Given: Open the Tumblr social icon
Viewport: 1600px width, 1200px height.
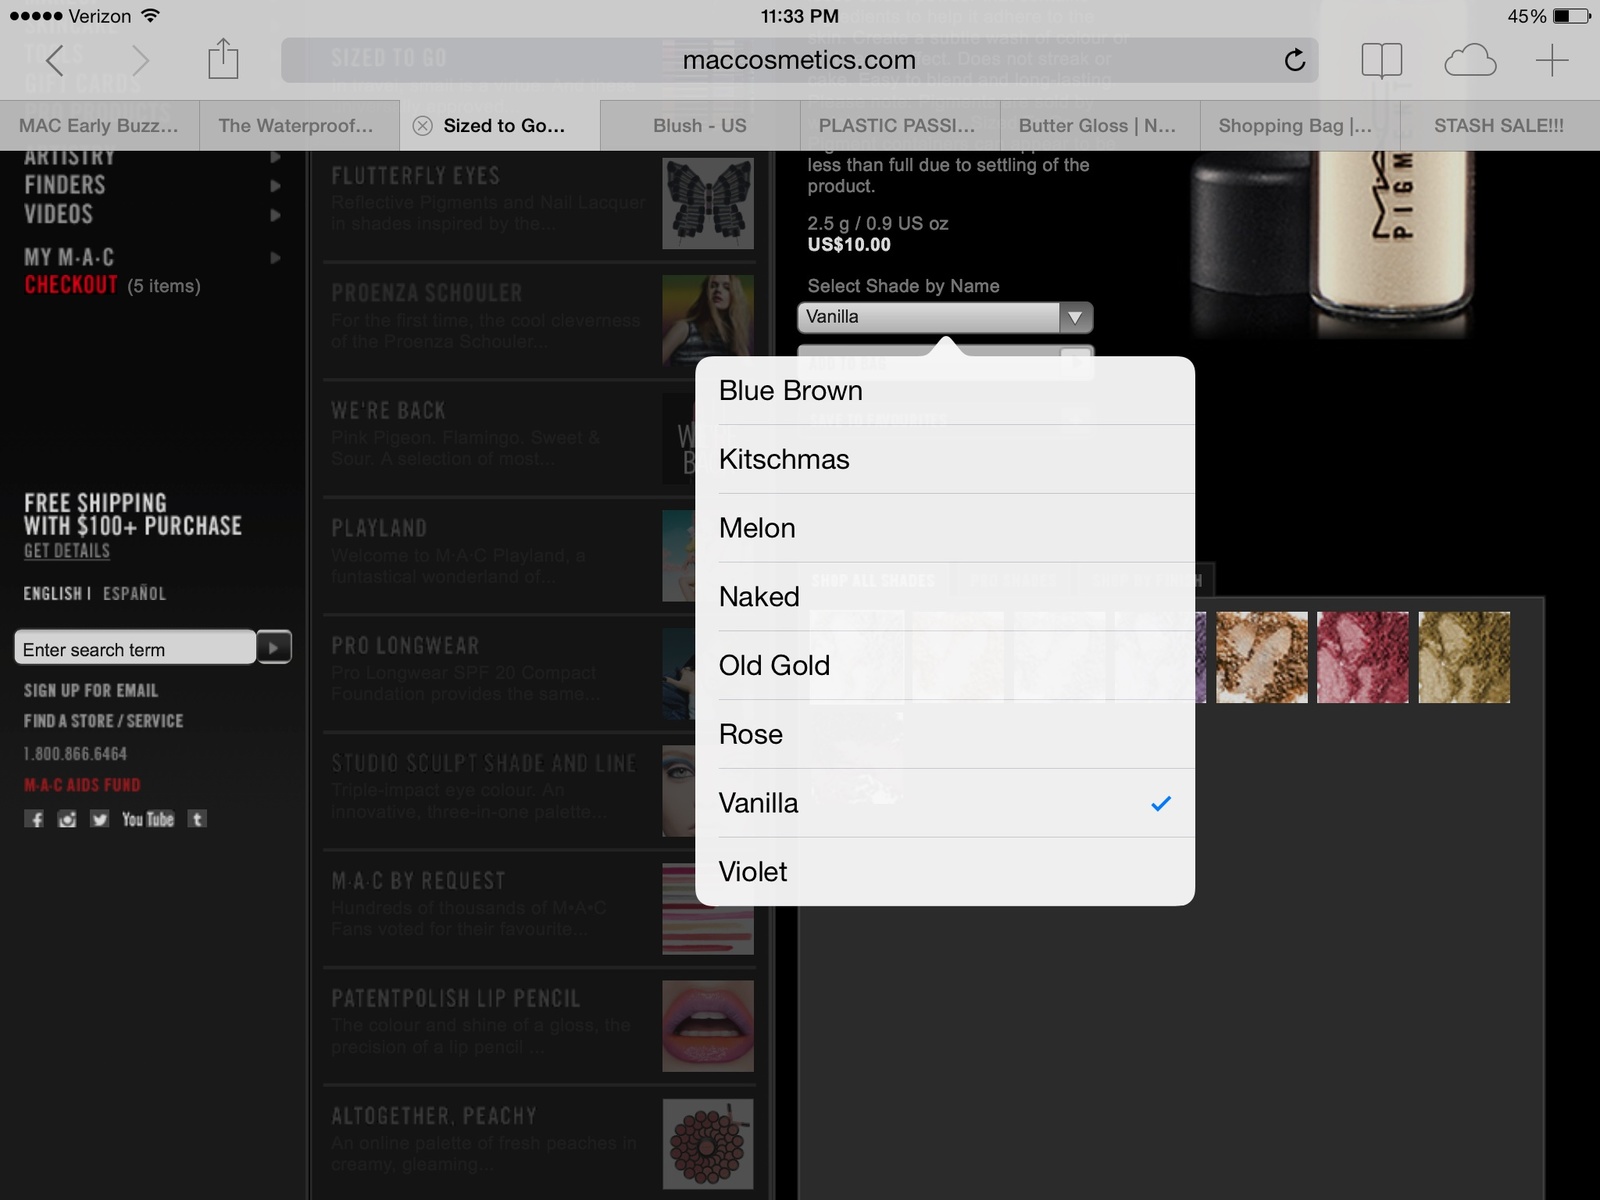Looking at the screenshot, I should 197,819.
